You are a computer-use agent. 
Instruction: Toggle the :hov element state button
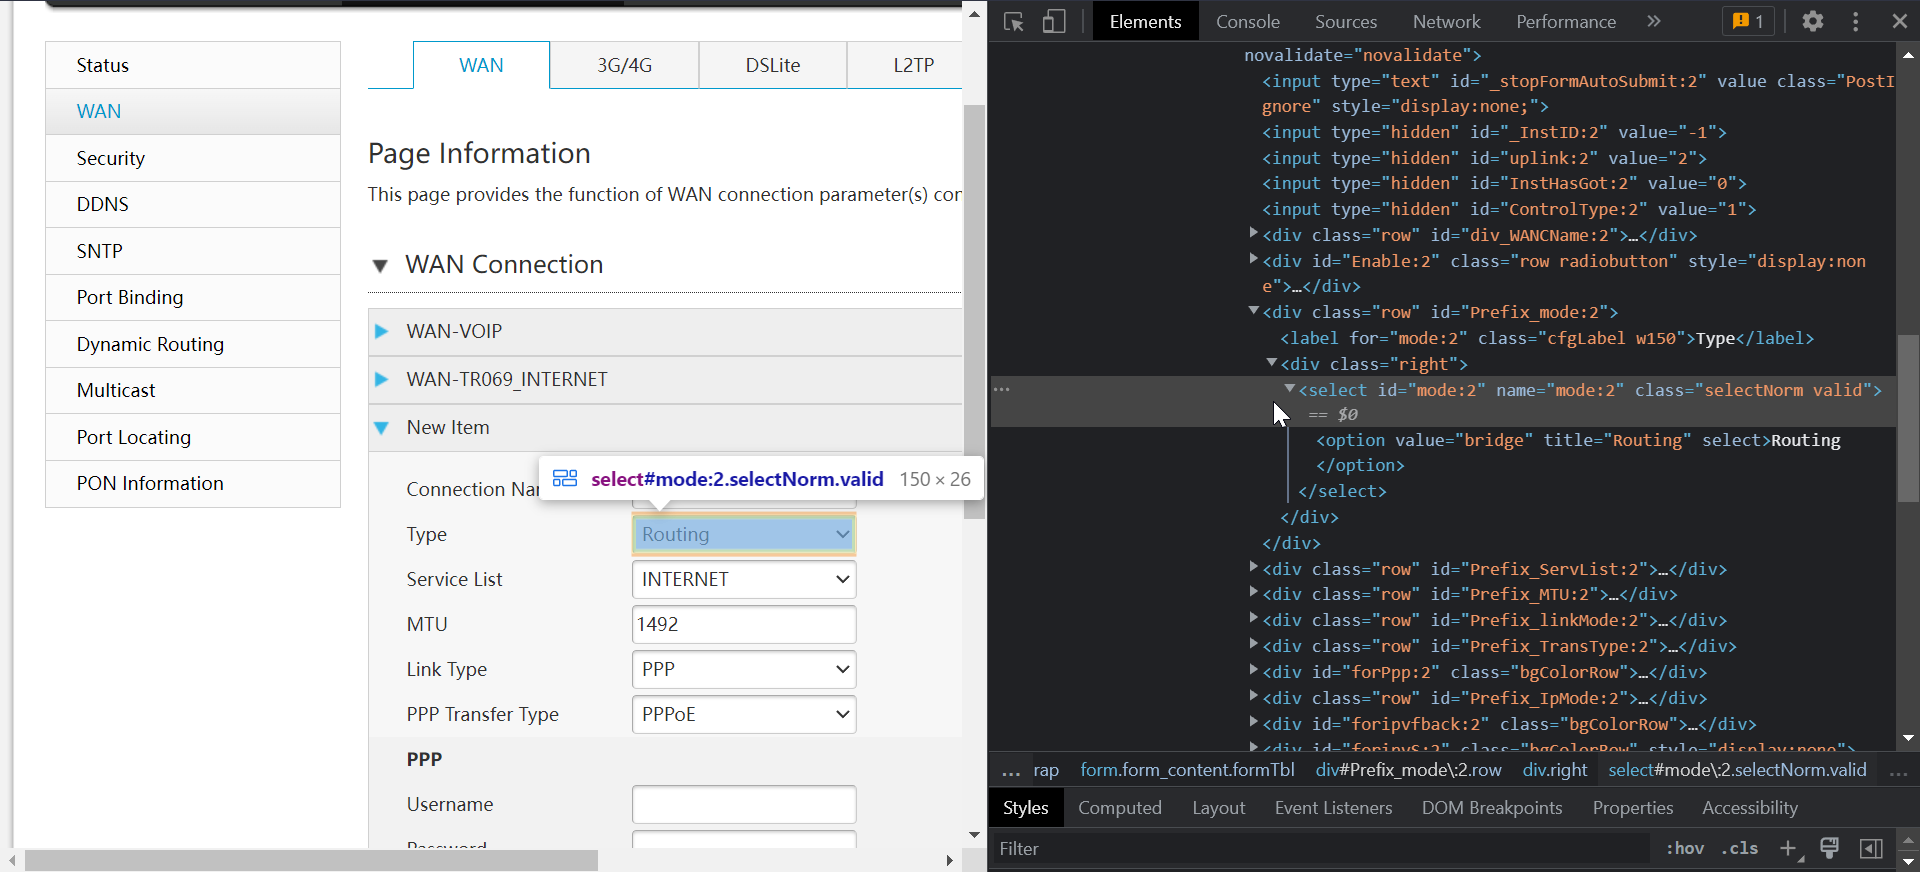1685,849
